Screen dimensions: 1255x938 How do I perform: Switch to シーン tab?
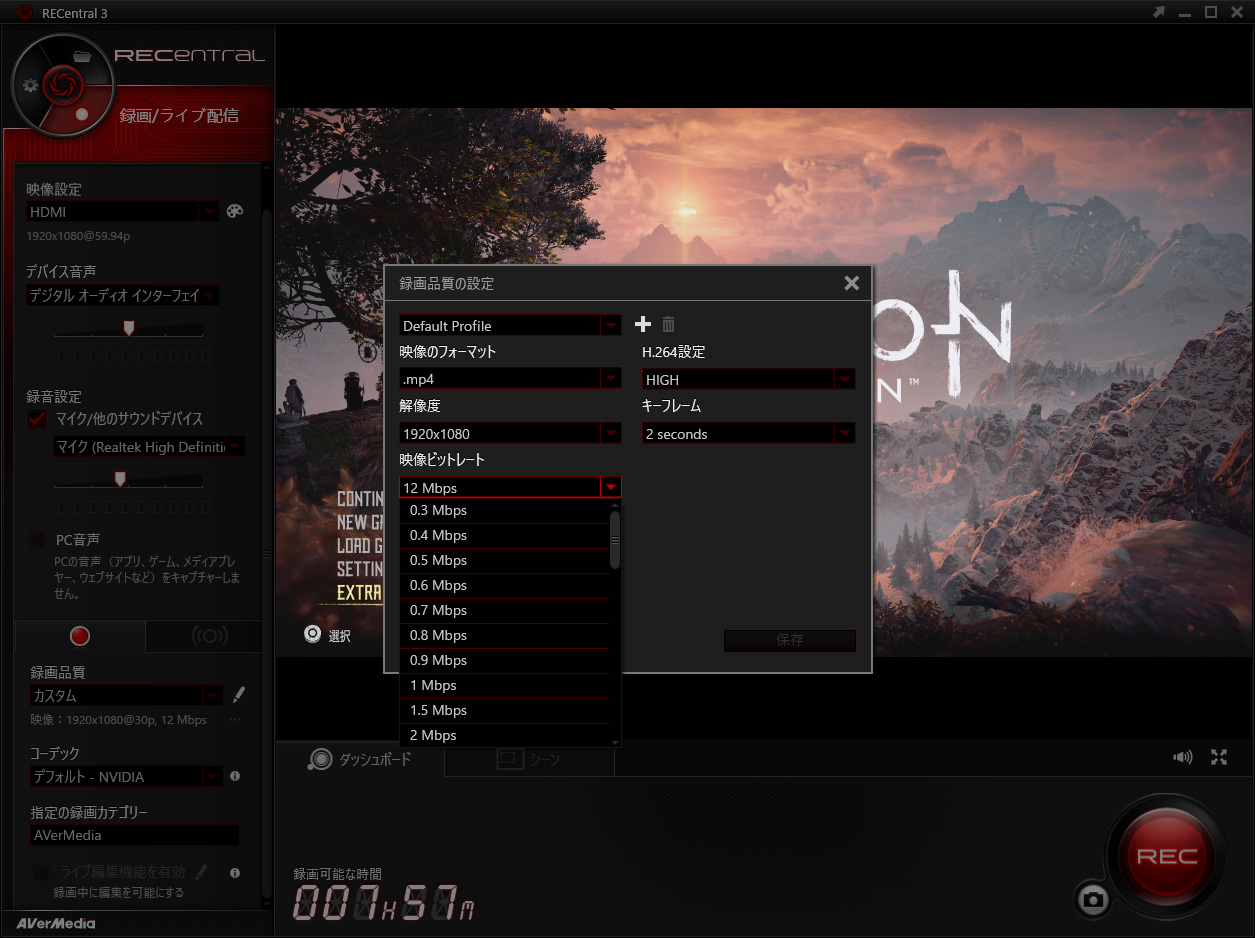coord(529,759)
